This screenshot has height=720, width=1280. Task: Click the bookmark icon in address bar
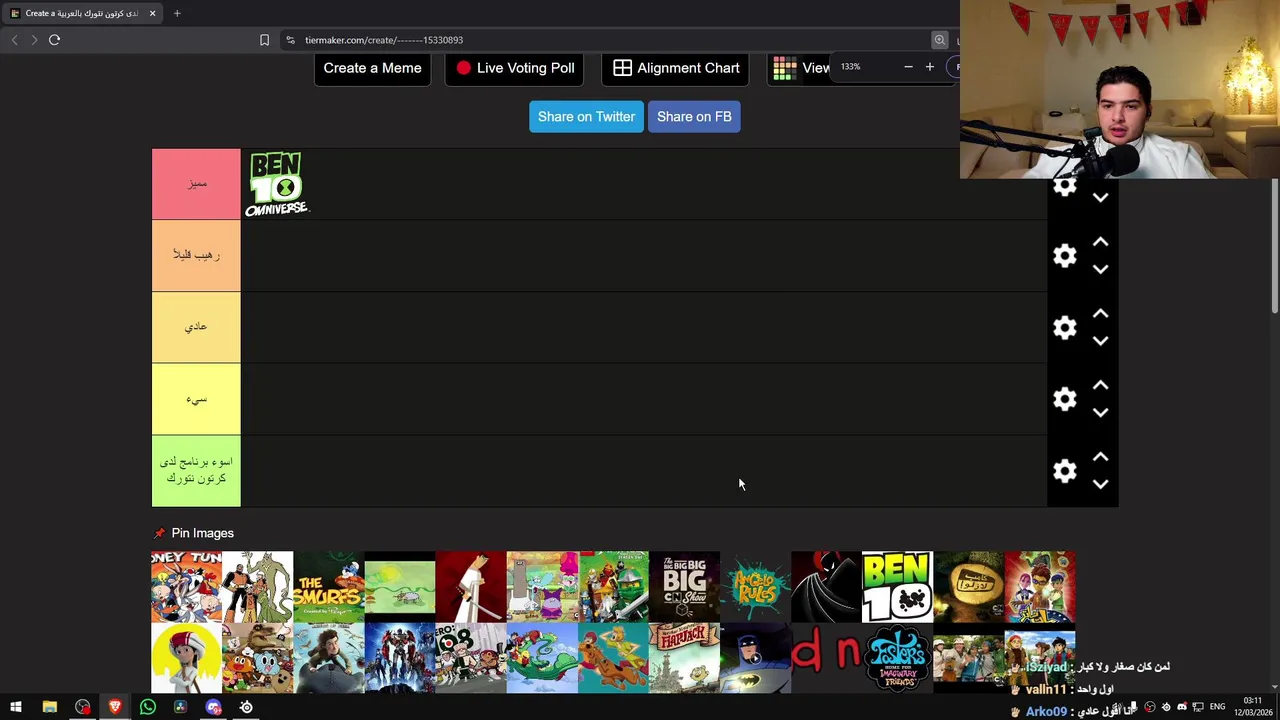(x=264, y=40)
